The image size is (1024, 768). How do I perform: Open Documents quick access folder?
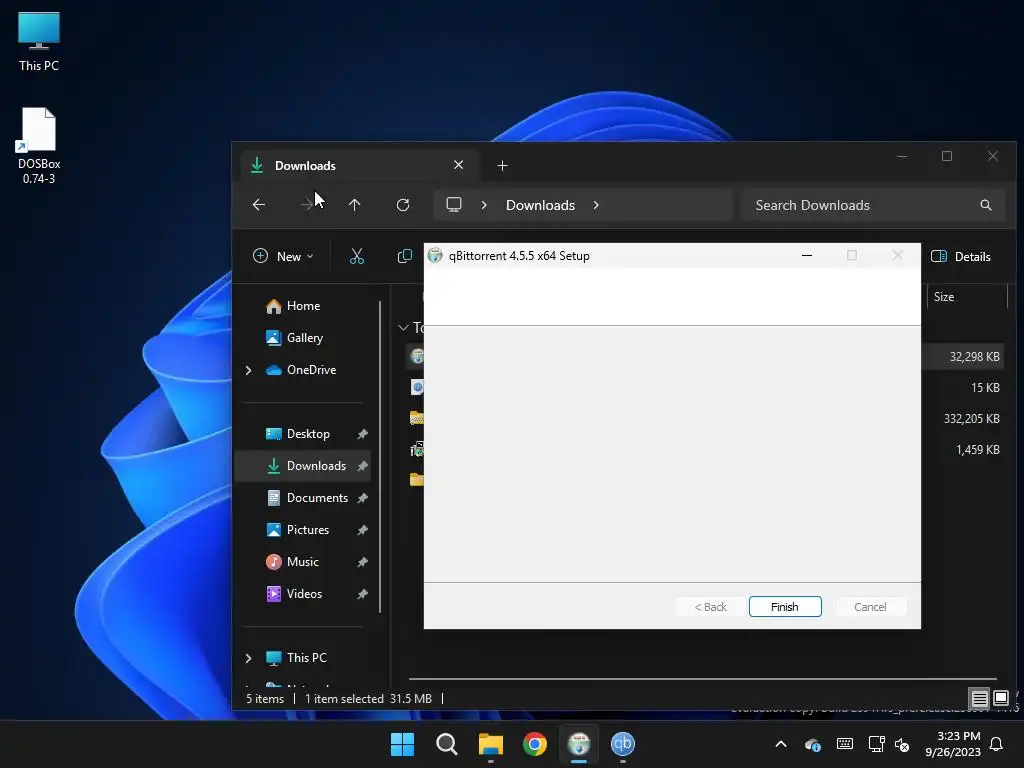tap(307, 498)
